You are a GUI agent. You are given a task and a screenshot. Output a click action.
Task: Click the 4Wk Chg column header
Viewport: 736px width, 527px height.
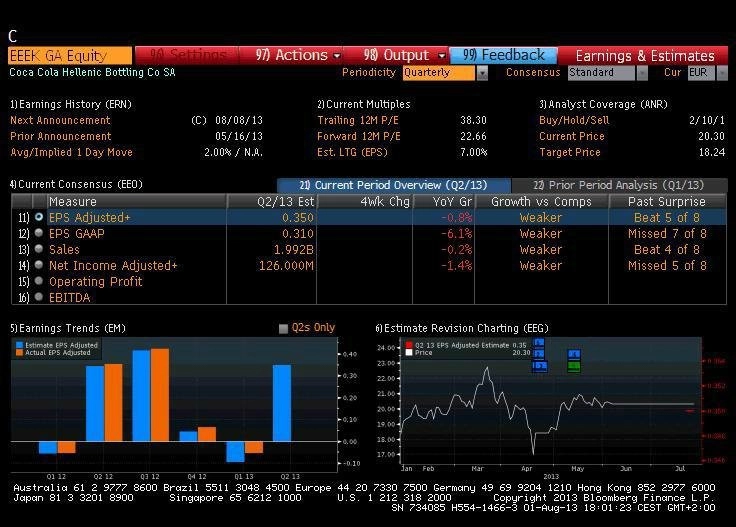click(365, 201)
